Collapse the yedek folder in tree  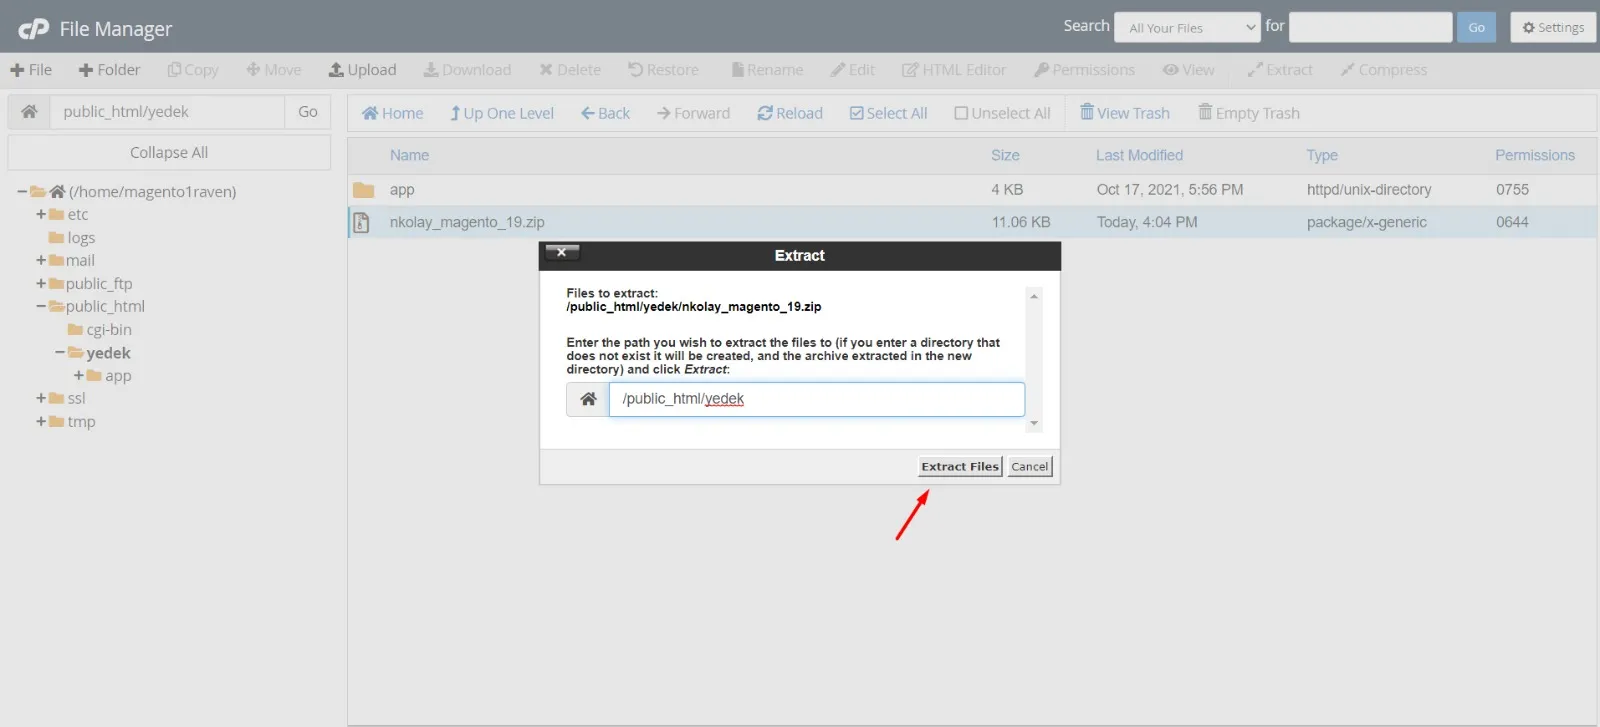pos(60,353)
